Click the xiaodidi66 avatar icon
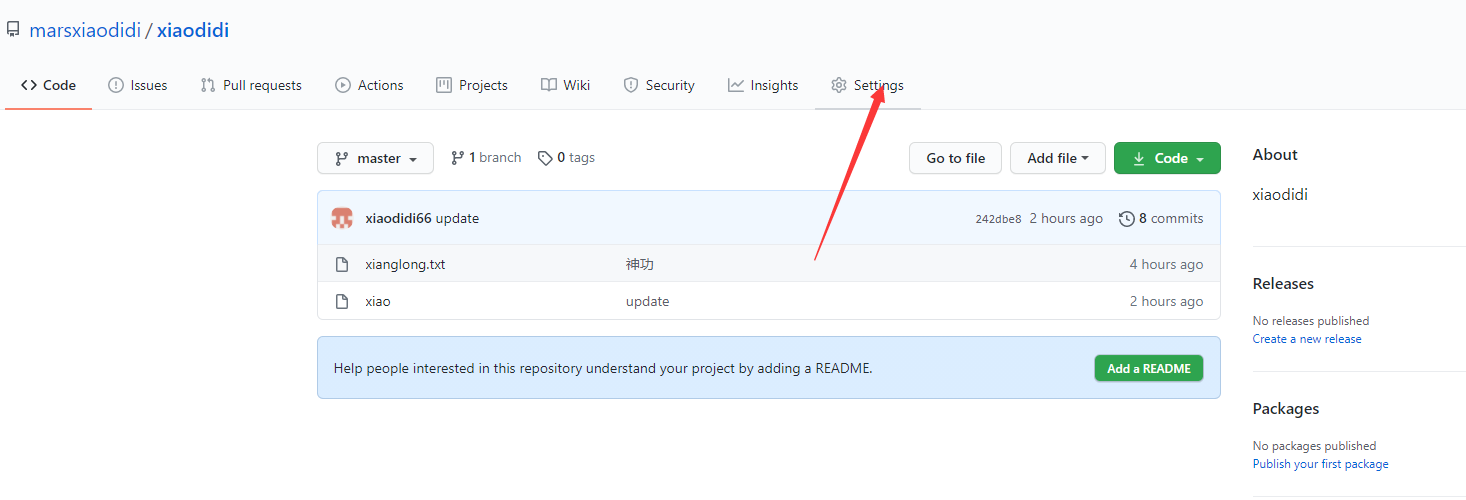The image size is (1466, 500). [x=342, y=218]
